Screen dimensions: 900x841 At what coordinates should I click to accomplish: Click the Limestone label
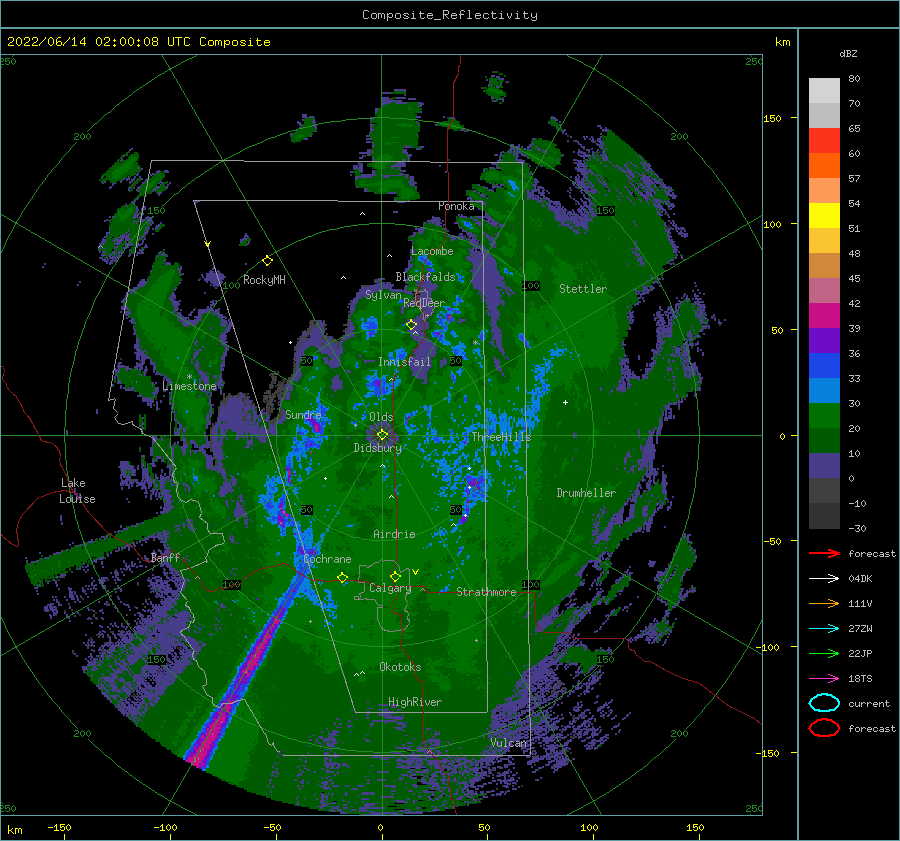(189, 386)
